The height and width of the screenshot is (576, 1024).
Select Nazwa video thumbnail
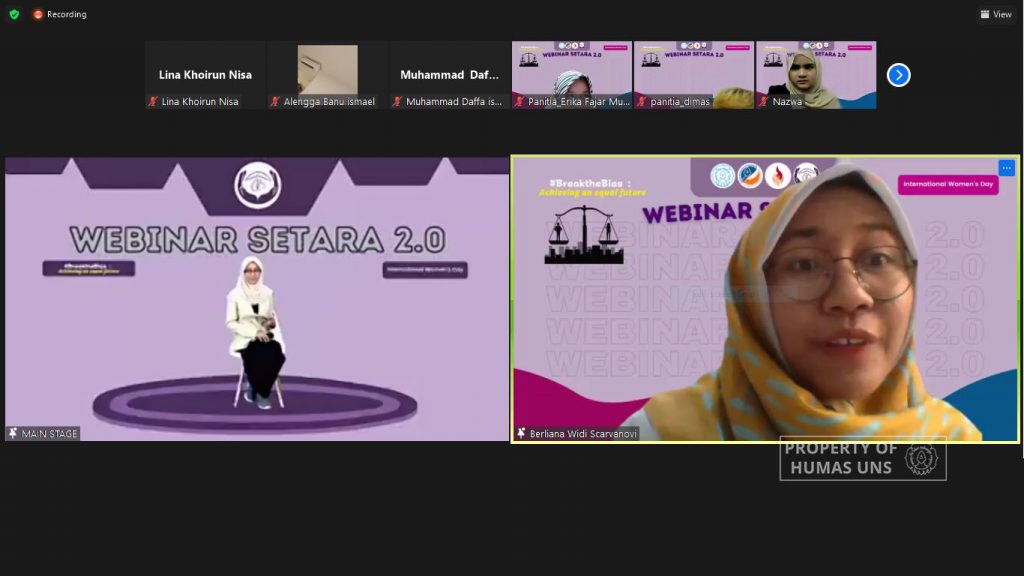pyautogui.click(x=816, y=75)
